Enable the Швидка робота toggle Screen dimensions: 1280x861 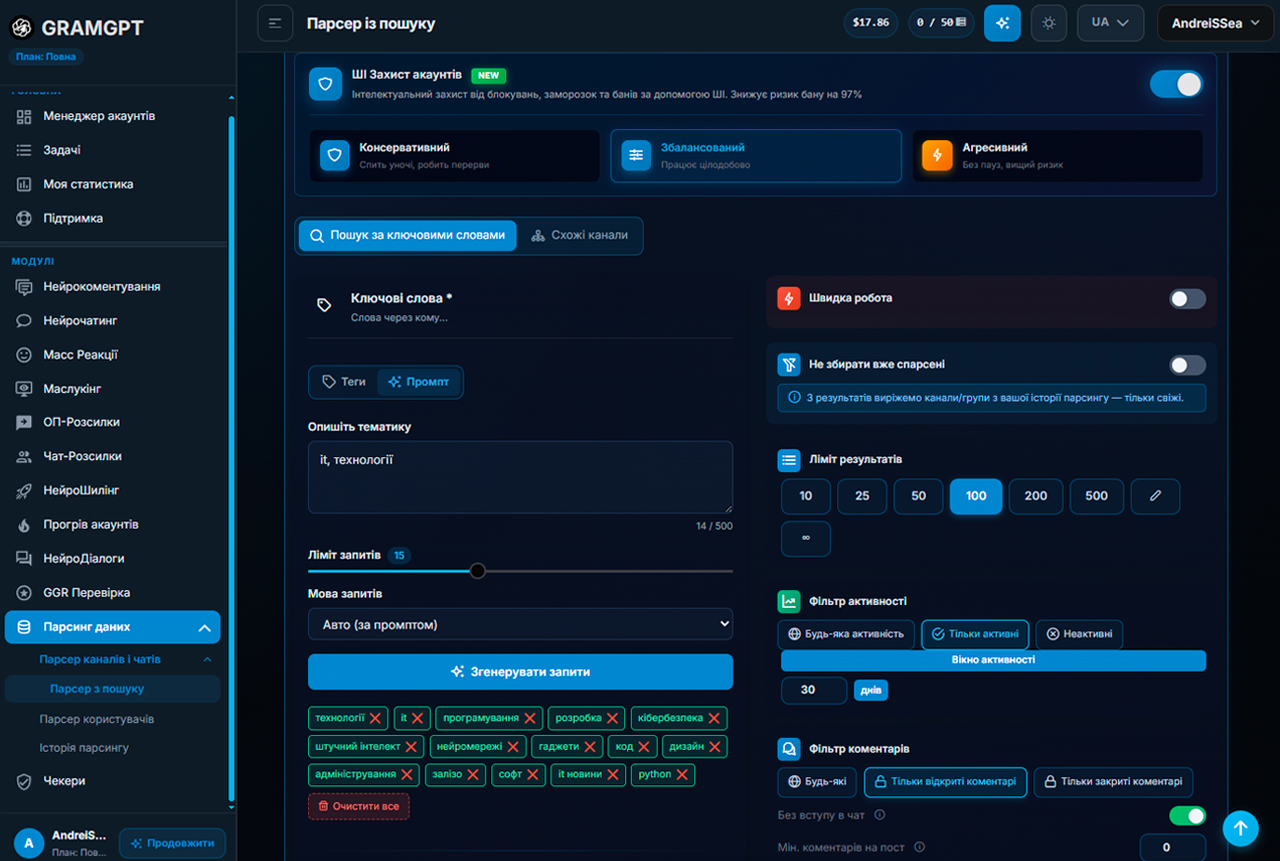coord(1187,298)
